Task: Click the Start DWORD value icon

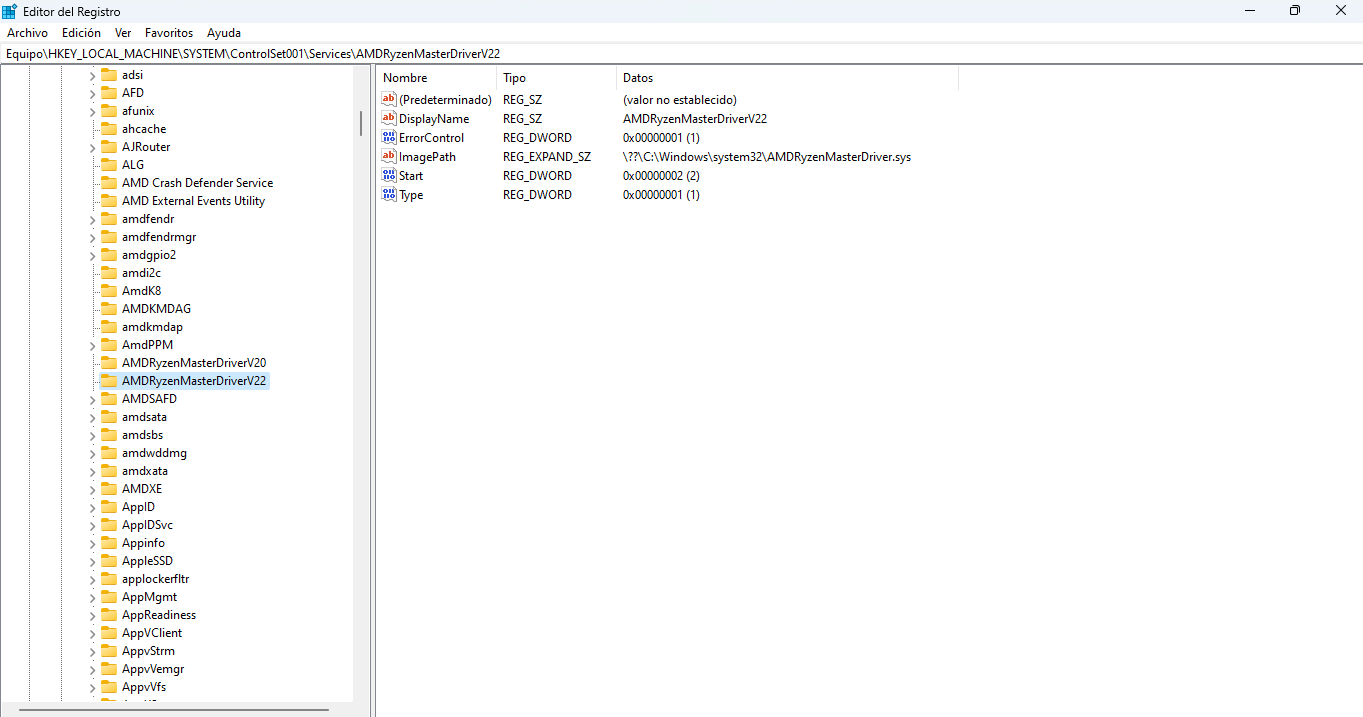Action: [389, 176]
